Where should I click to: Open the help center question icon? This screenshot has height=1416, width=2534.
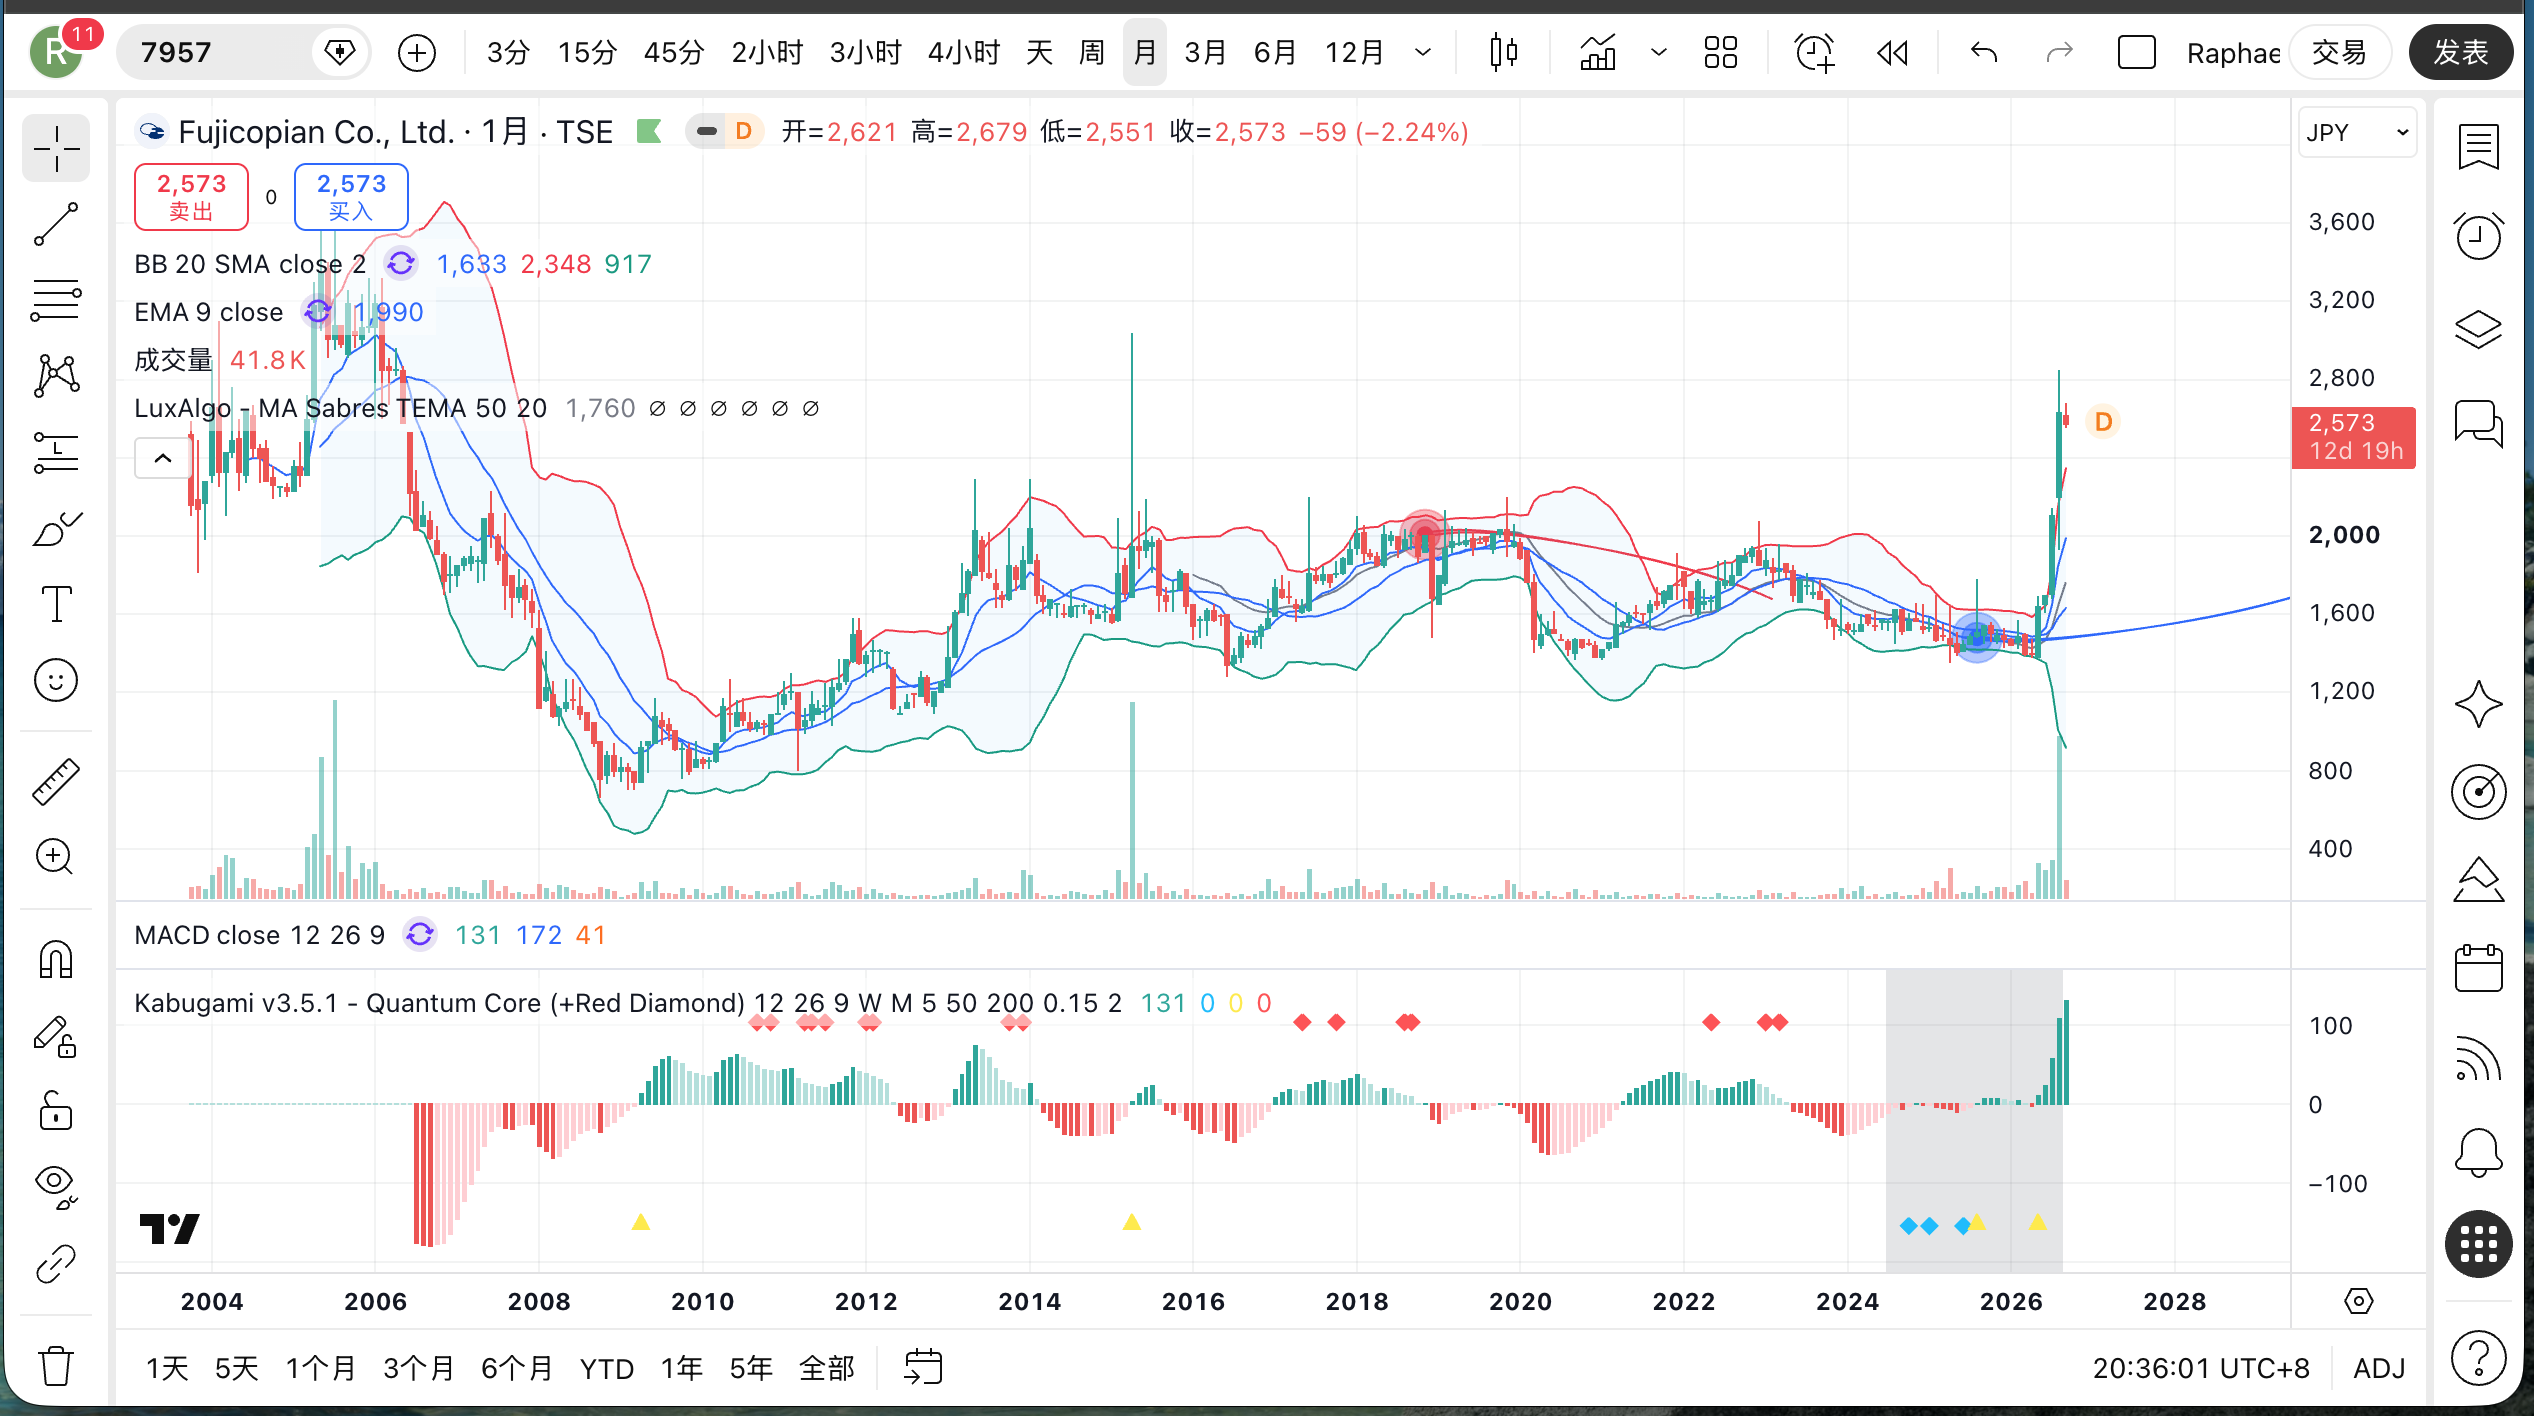[2479, 1358]
